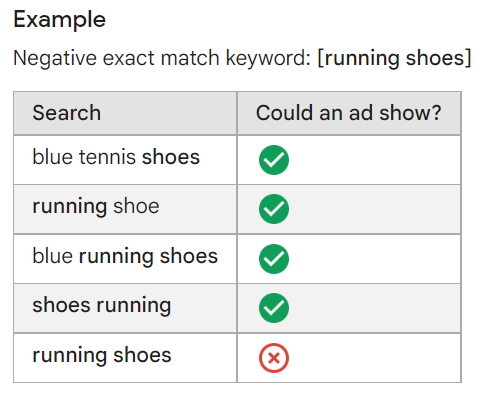Click the bold word 'running' in running shoe row
This screenshot has width=484, height=394.
(x=70, y=207)
